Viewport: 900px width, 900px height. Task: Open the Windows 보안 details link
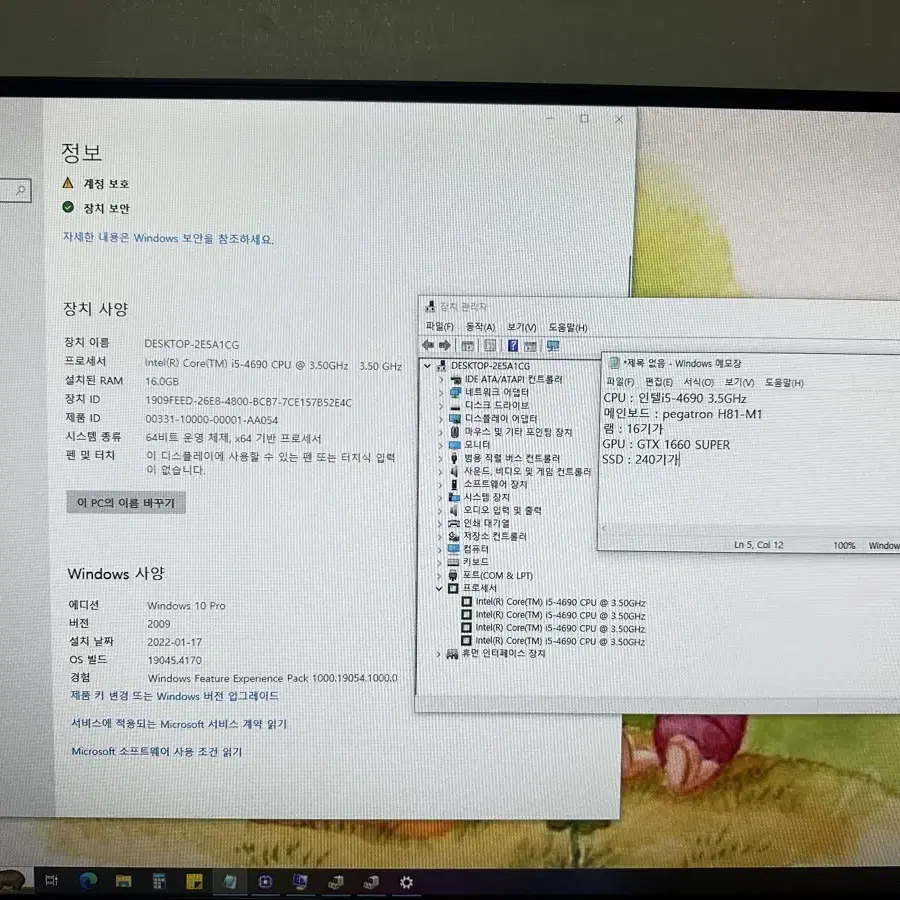click(x=168, y=238)
